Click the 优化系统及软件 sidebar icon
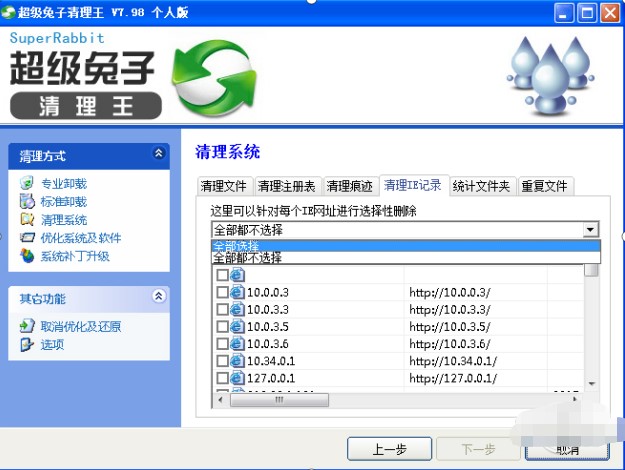This screenshot has height=470, width=625. click(x=27, y=238)
